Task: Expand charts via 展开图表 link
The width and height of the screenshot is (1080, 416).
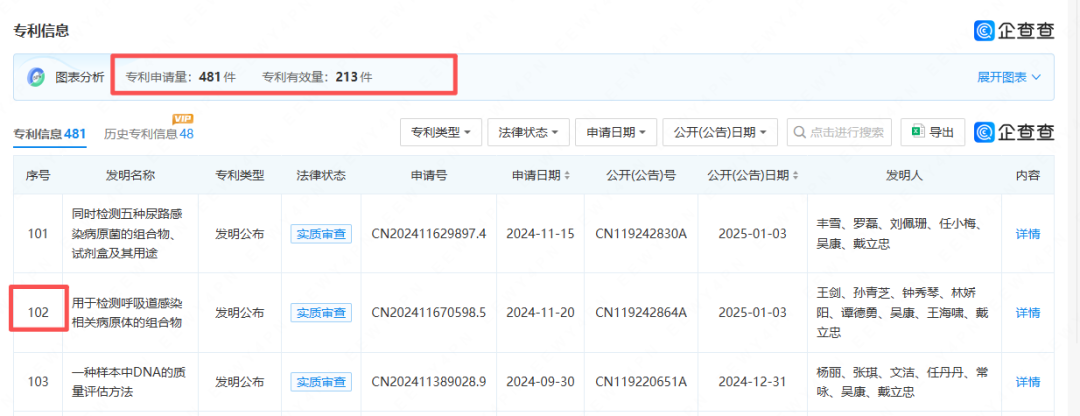Action: coord(1008,77)
